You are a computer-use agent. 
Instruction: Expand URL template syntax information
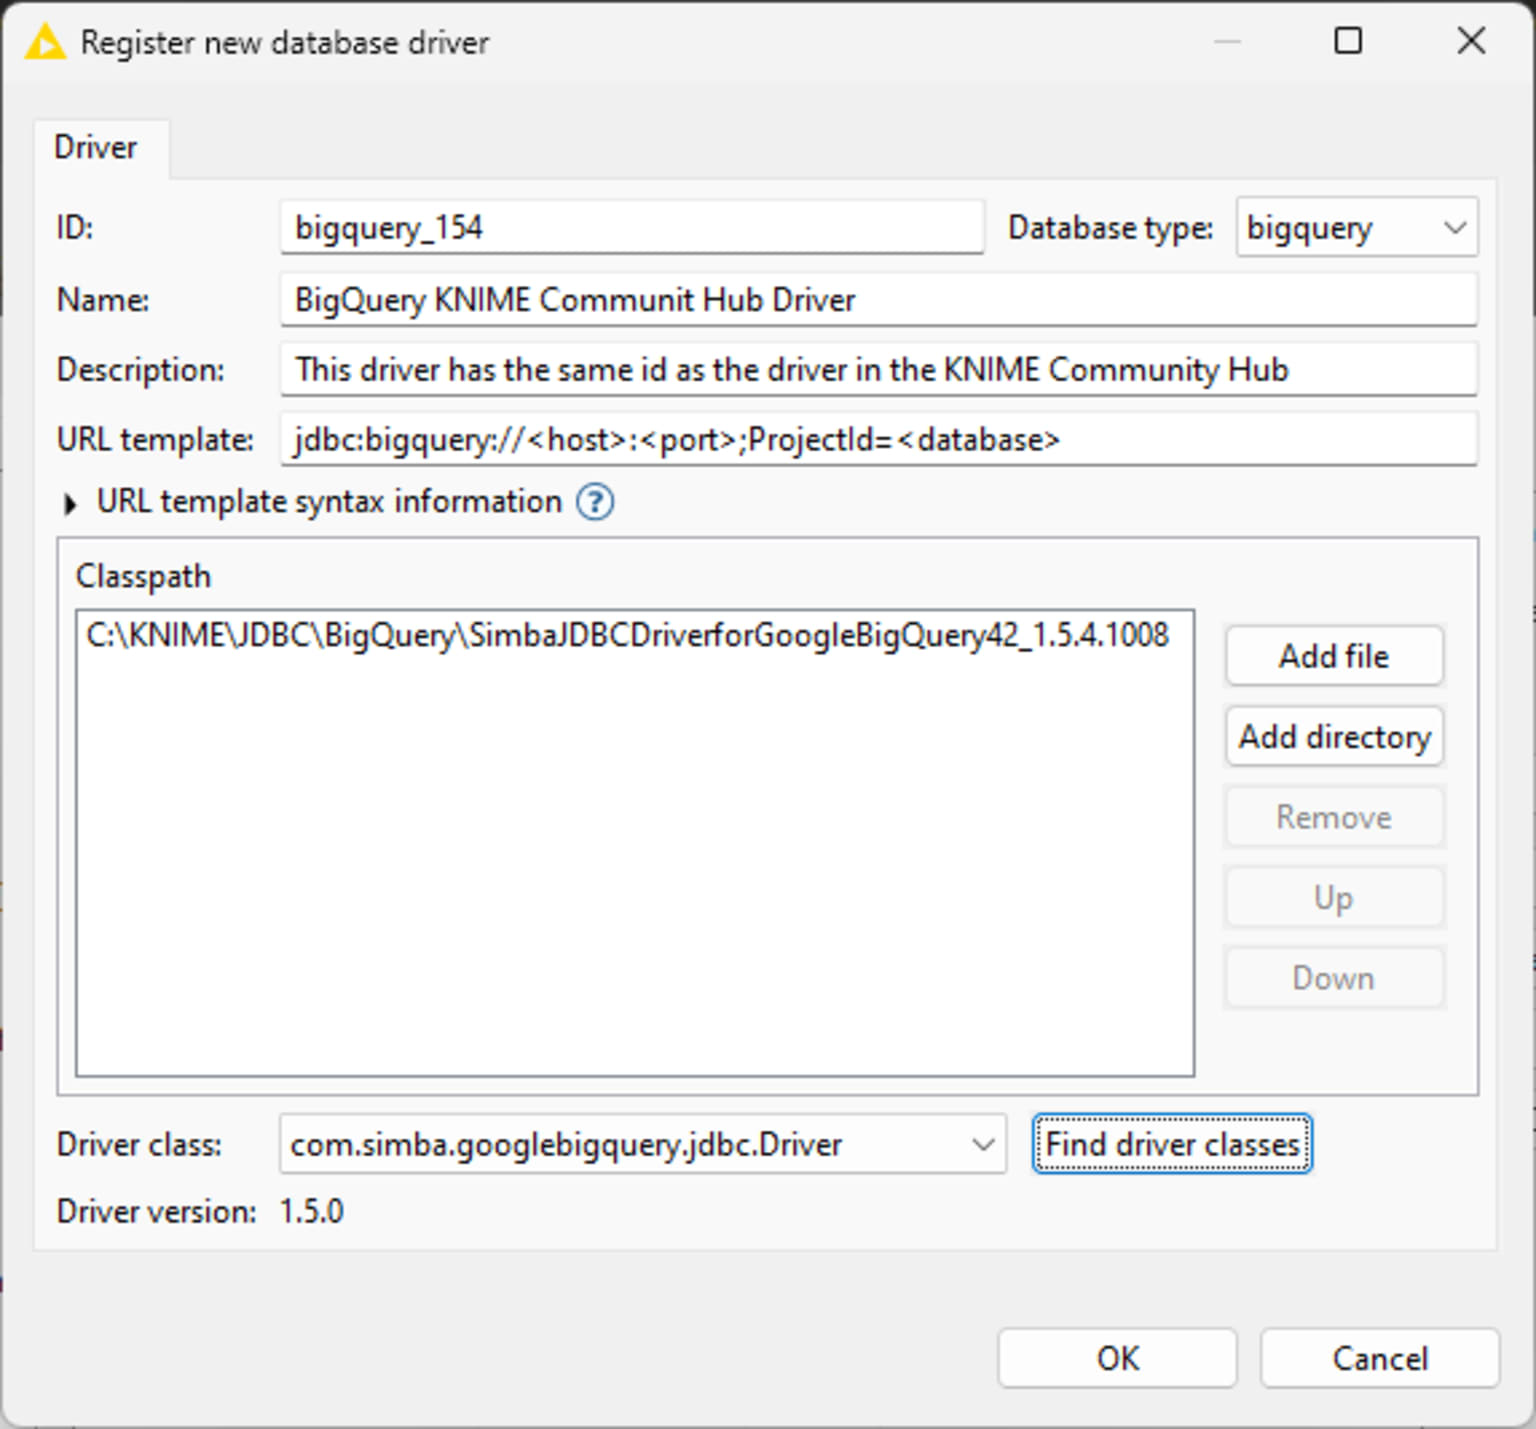tap(69, 504)
